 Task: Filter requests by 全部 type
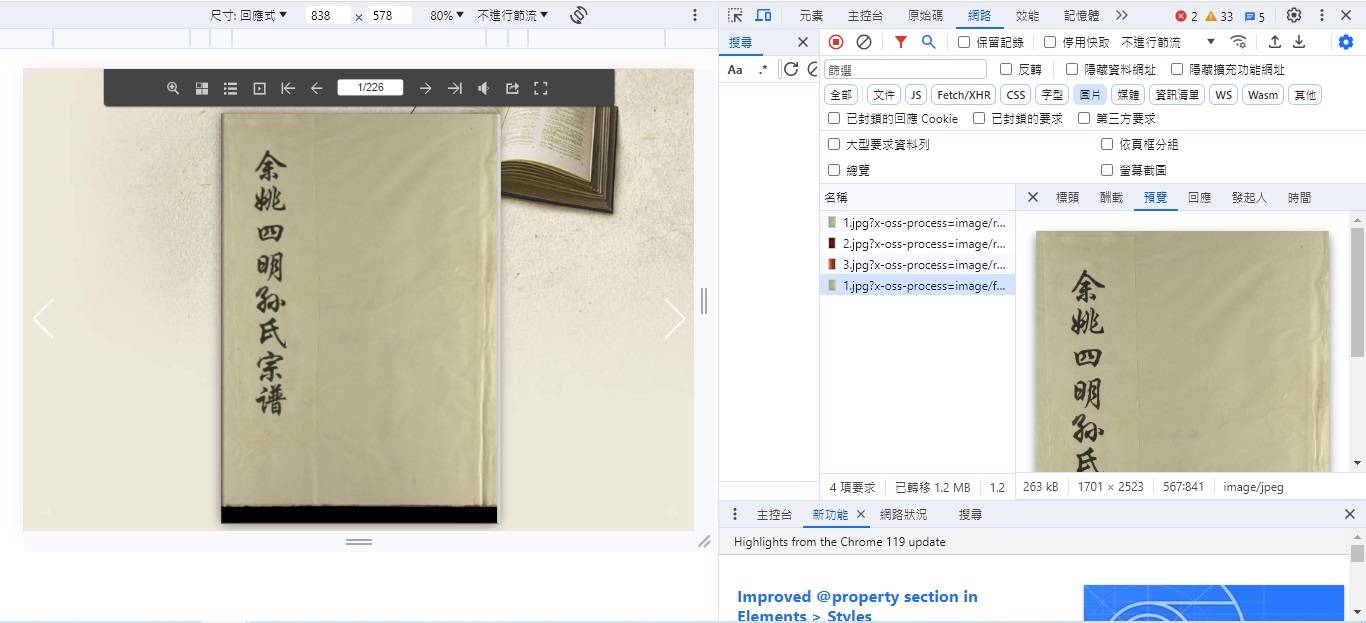841,95
